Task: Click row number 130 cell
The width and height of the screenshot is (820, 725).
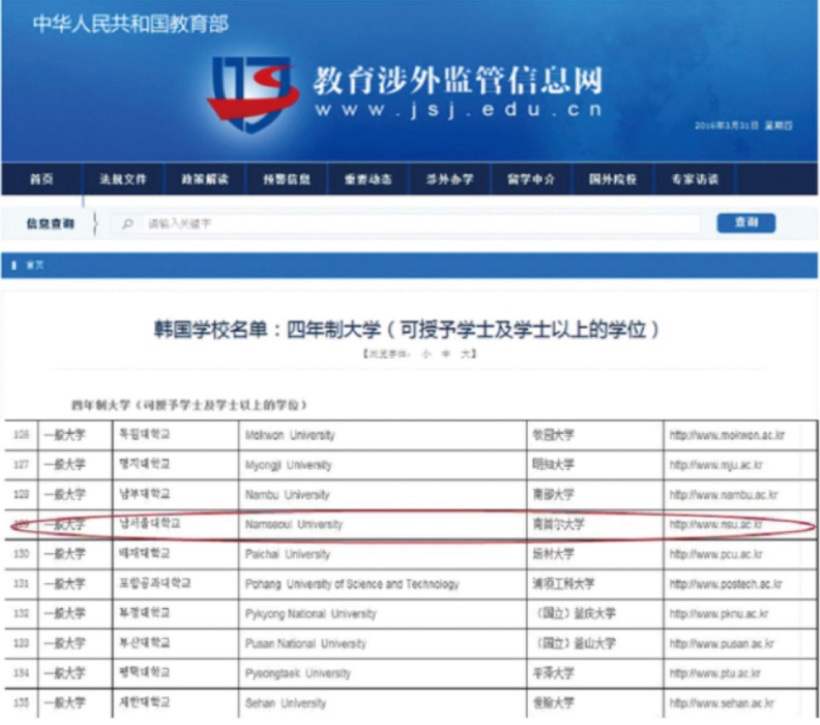Action: pyautogui.click(x=21, y=554)
